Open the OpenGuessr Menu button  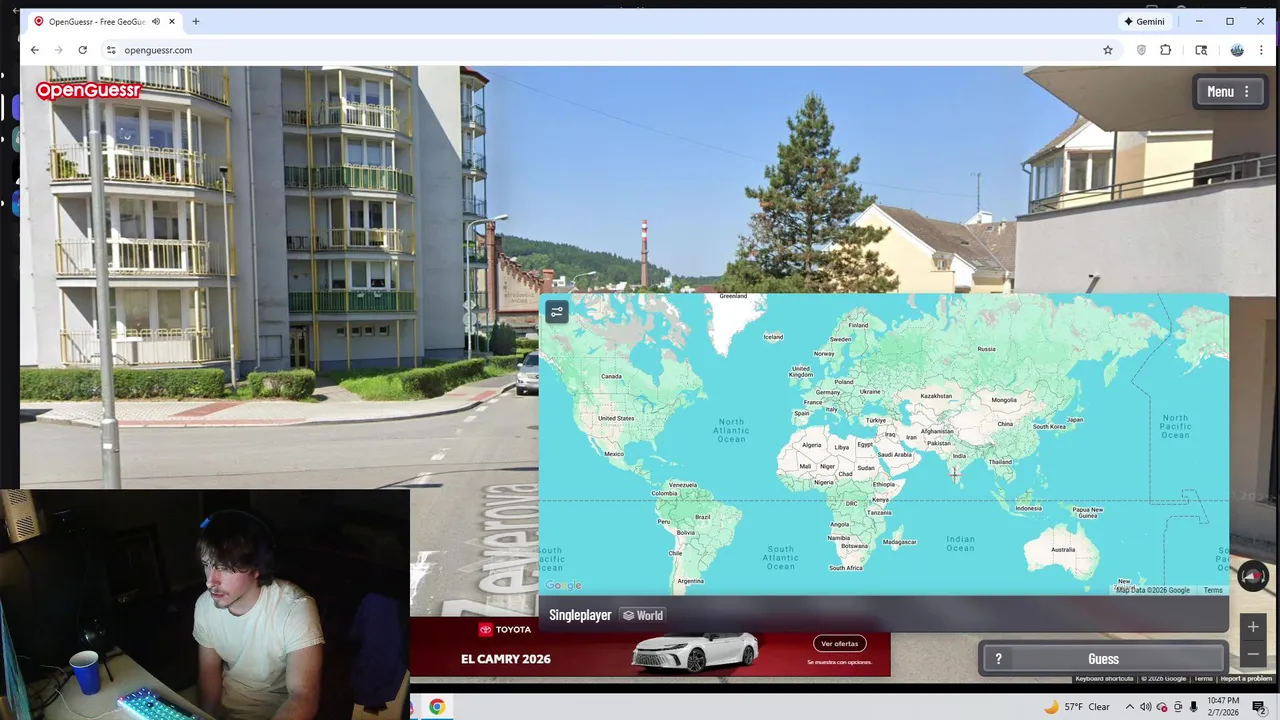point(1229,92)
